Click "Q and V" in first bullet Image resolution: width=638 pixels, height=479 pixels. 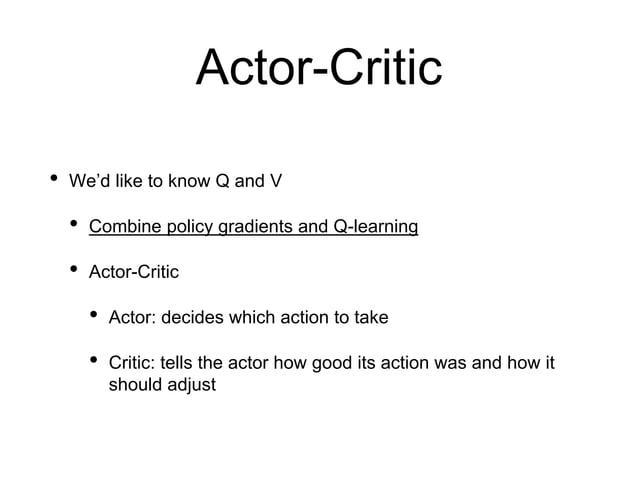[249, 181]
